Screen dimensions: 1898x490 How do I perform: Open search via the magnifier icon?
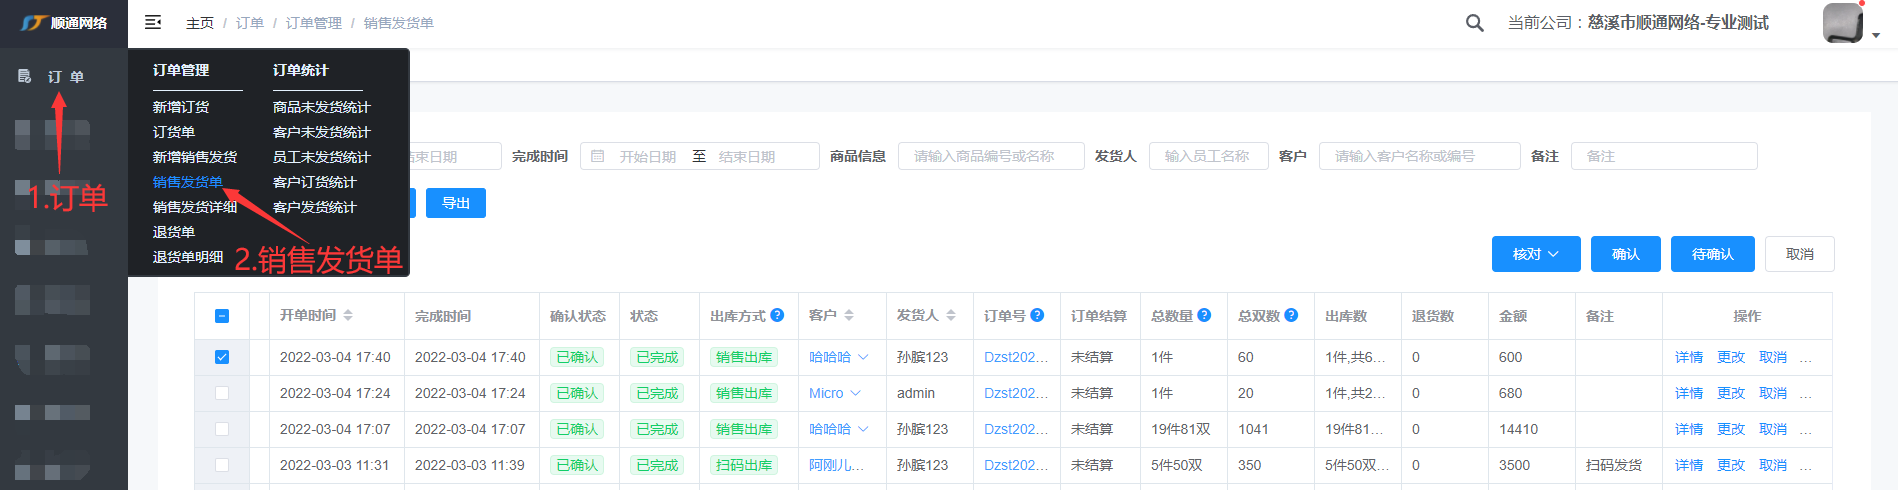[x=1474, y=23]
